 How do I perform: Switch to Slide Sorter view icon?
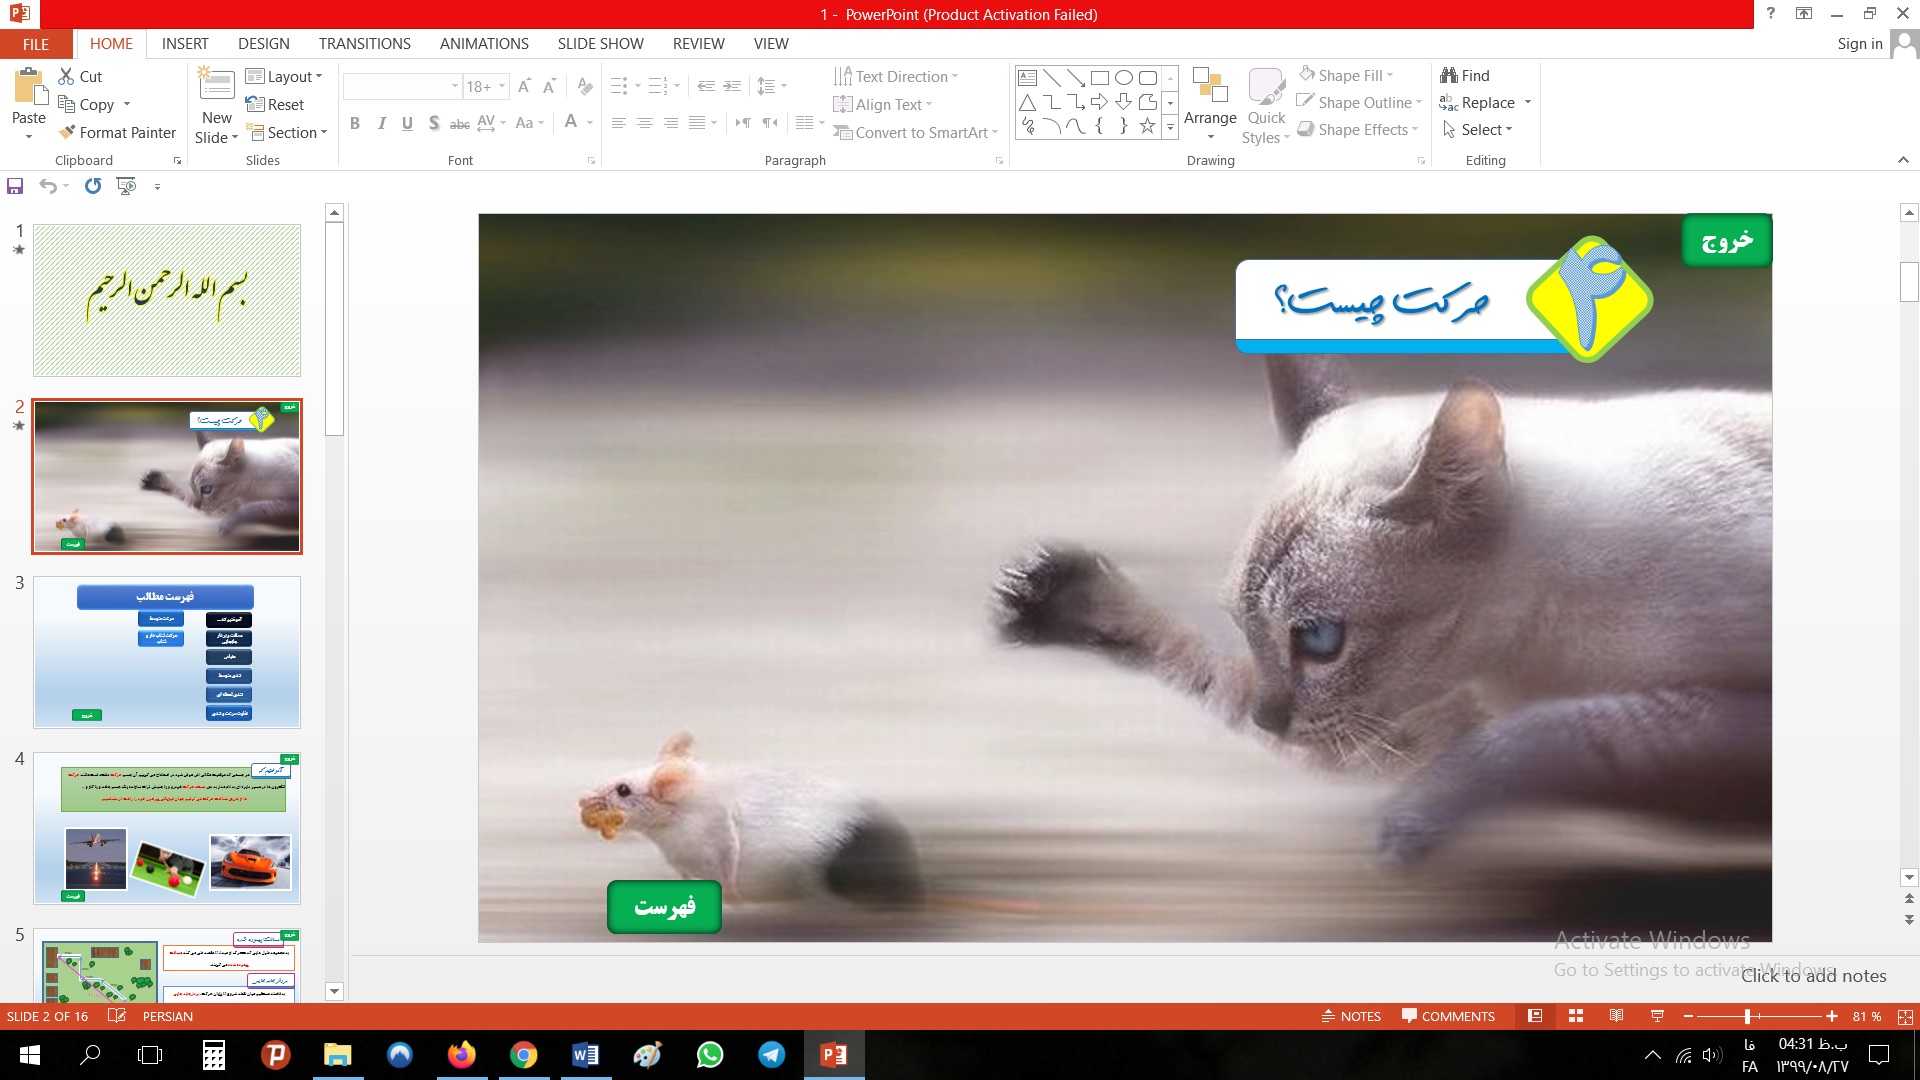[1576, 1016]
